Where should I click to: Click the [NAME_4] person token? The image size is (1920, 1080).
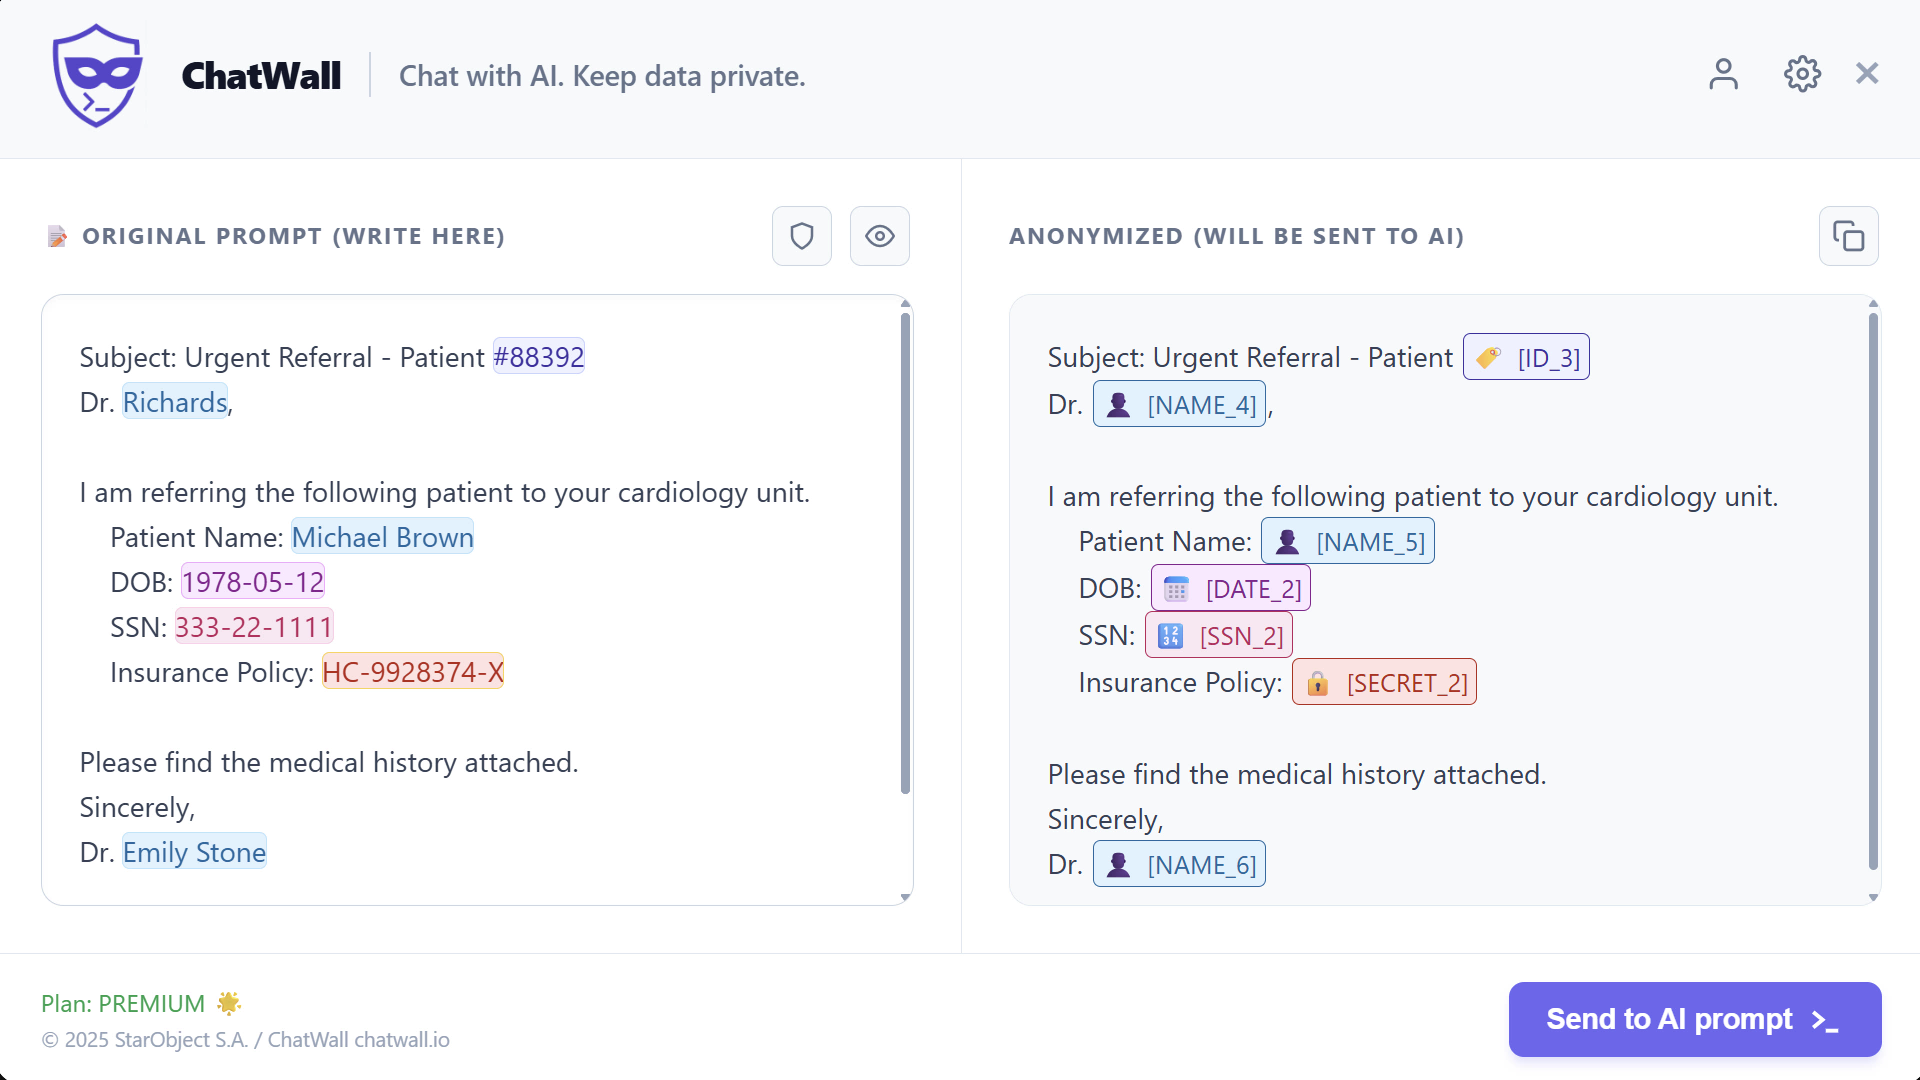click(1179, 405)
